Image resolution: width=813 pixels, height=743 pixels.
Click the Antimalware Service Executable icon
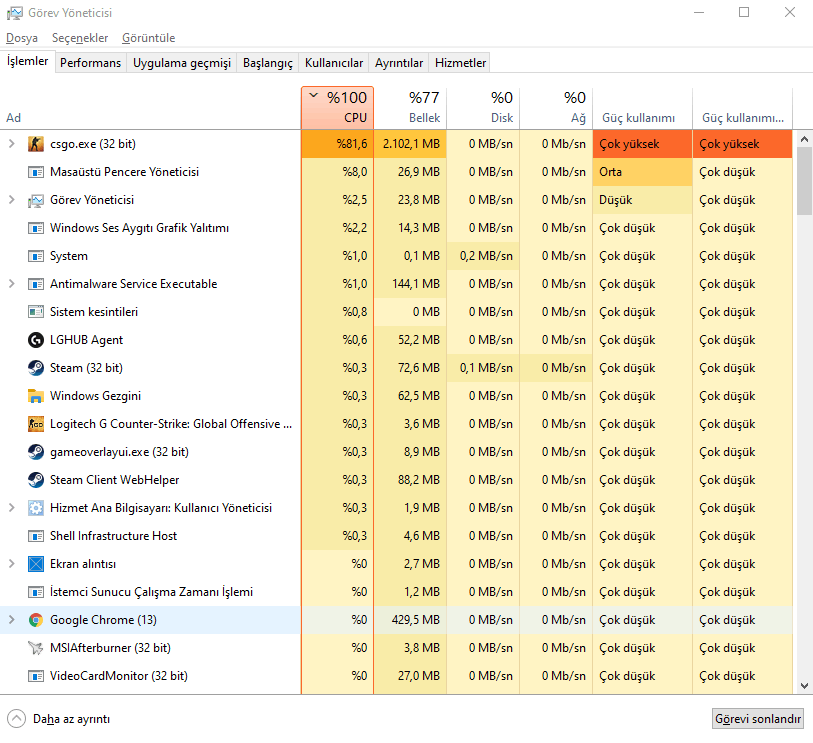click(35, 284)
